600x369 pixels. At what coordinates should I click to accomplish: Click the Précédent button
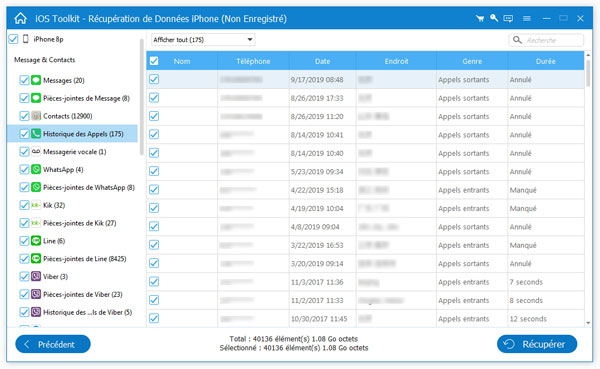tap(53, 344)
